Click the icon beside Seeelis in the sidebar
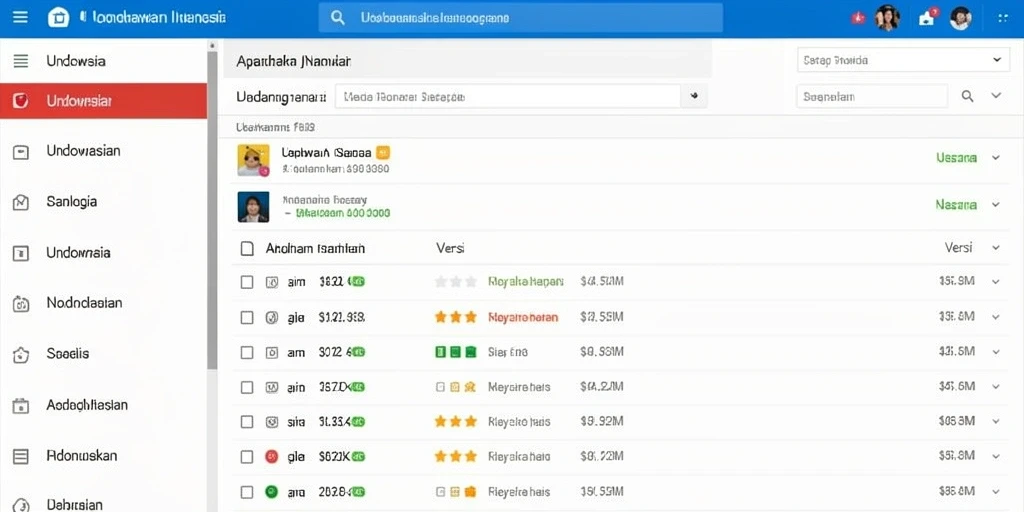Screen dimensions: 1024x512 tap(21, 355)
